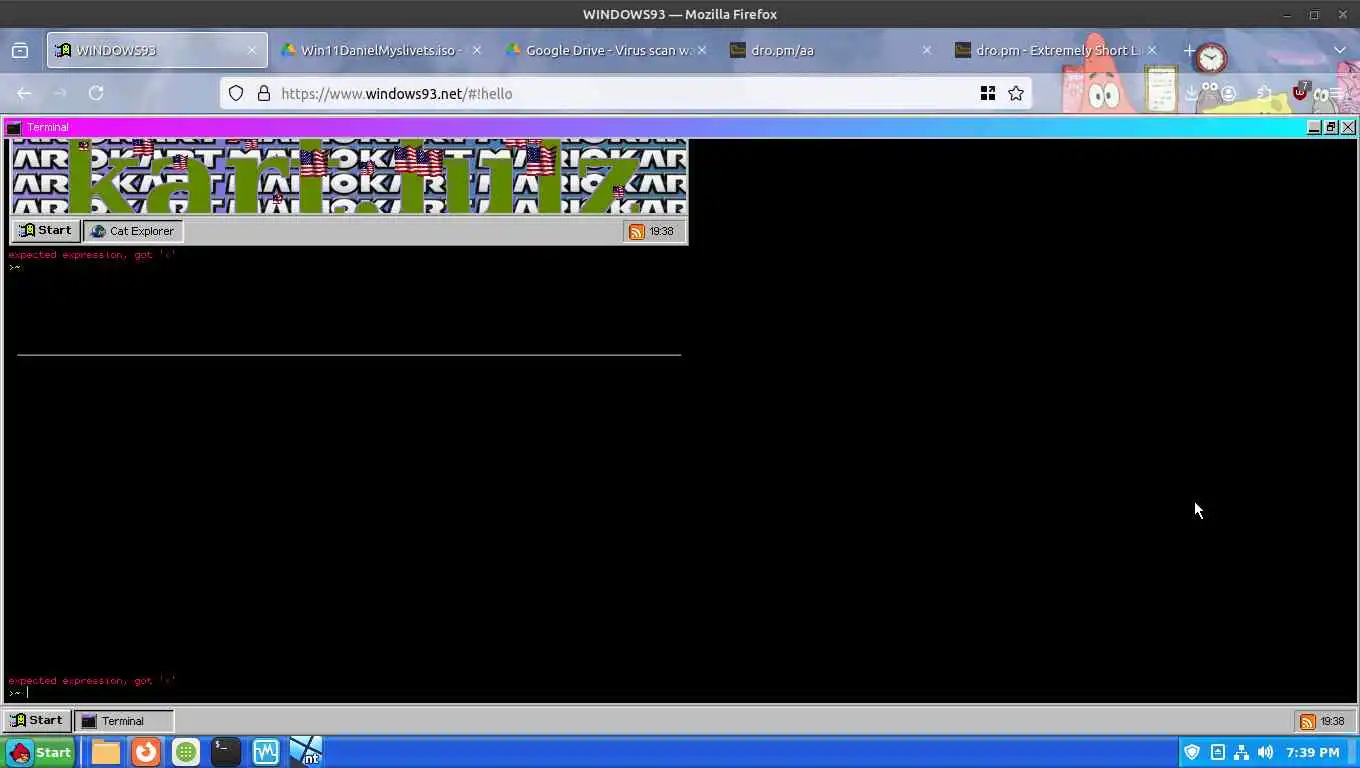
Task: Maximize the Firefox window
Action: click(1314, 14)
